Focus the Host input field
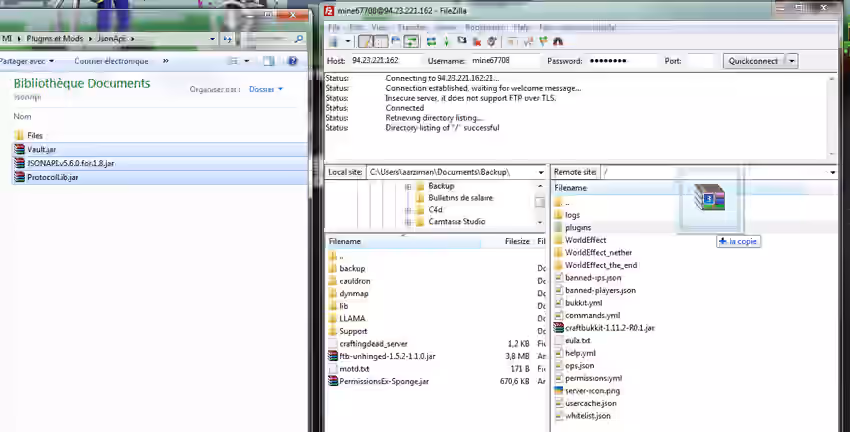Screen dimensions: 850x432 pyautogui.click(x=385, y=61)
